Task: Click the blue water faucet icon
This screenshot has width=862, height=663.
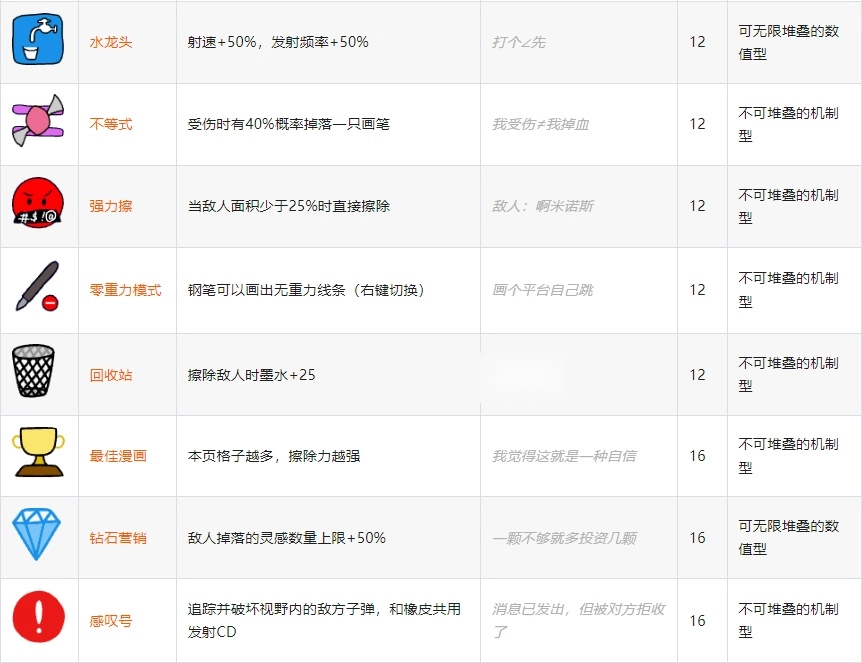Action: click(37, 41)
